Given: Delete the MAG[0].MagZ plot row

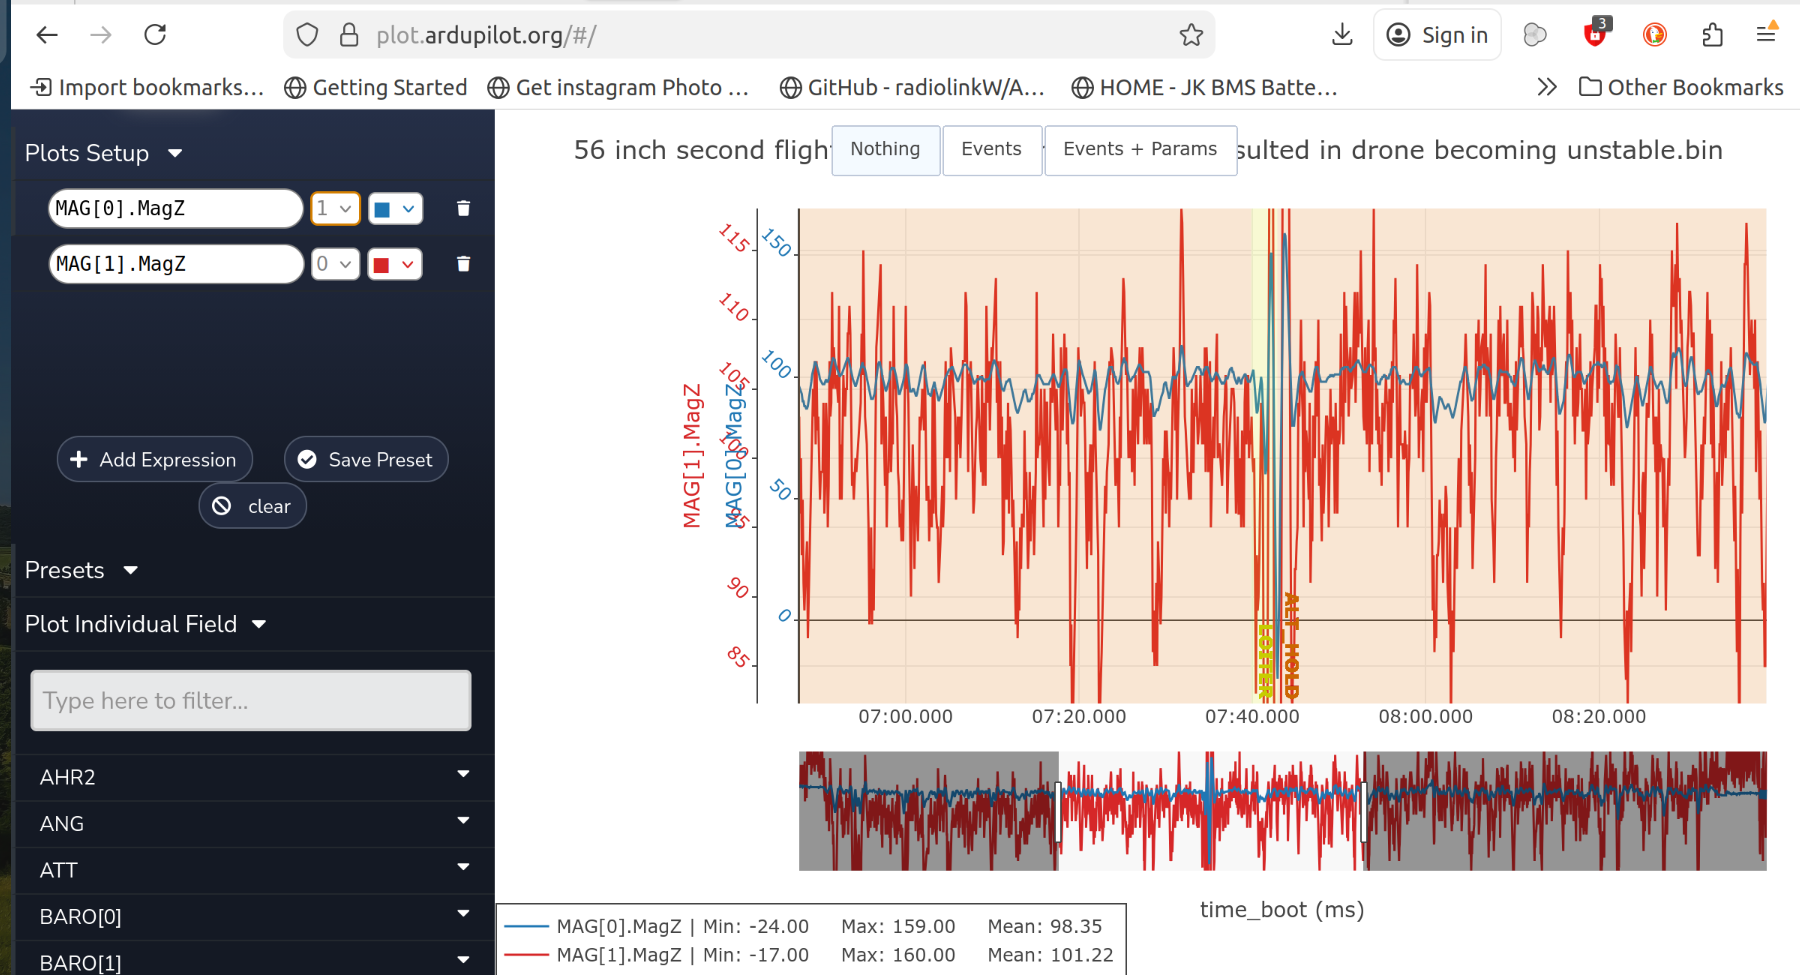Looking at the screenshot, I should click(x=463, y=208).
